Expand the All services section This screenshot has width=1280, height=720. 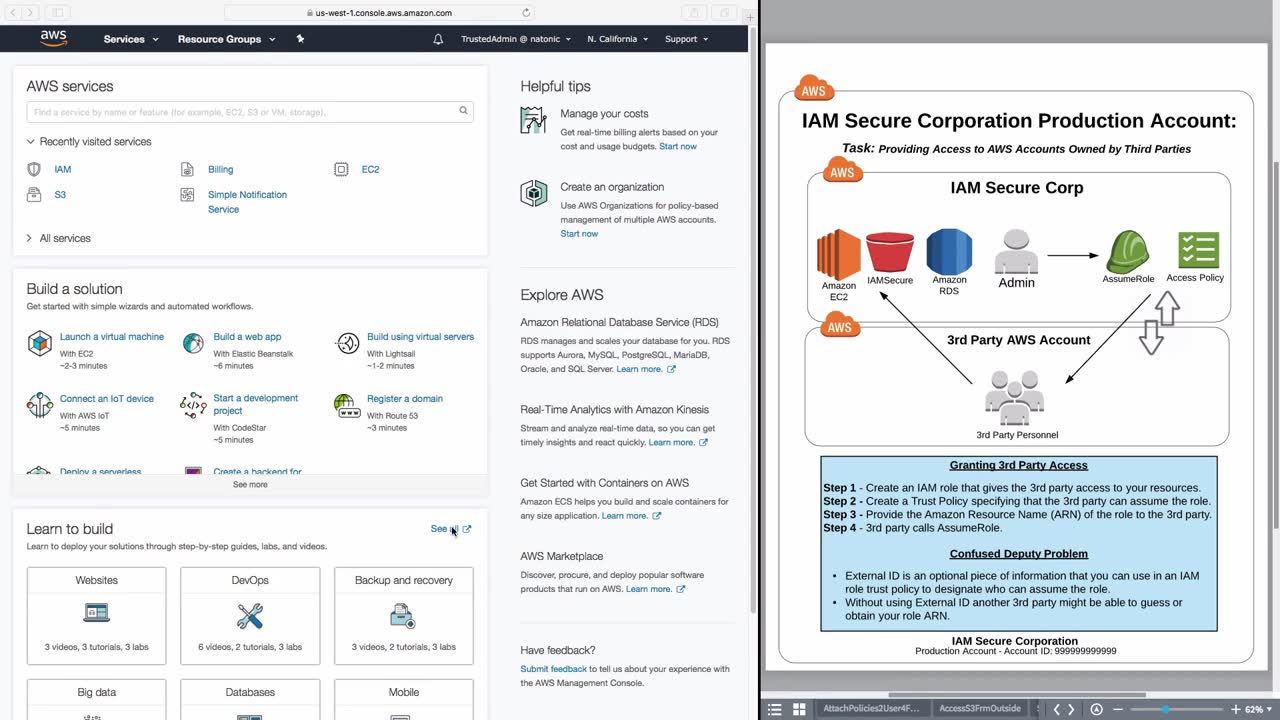pyautogui.click(x=58, y=238)
